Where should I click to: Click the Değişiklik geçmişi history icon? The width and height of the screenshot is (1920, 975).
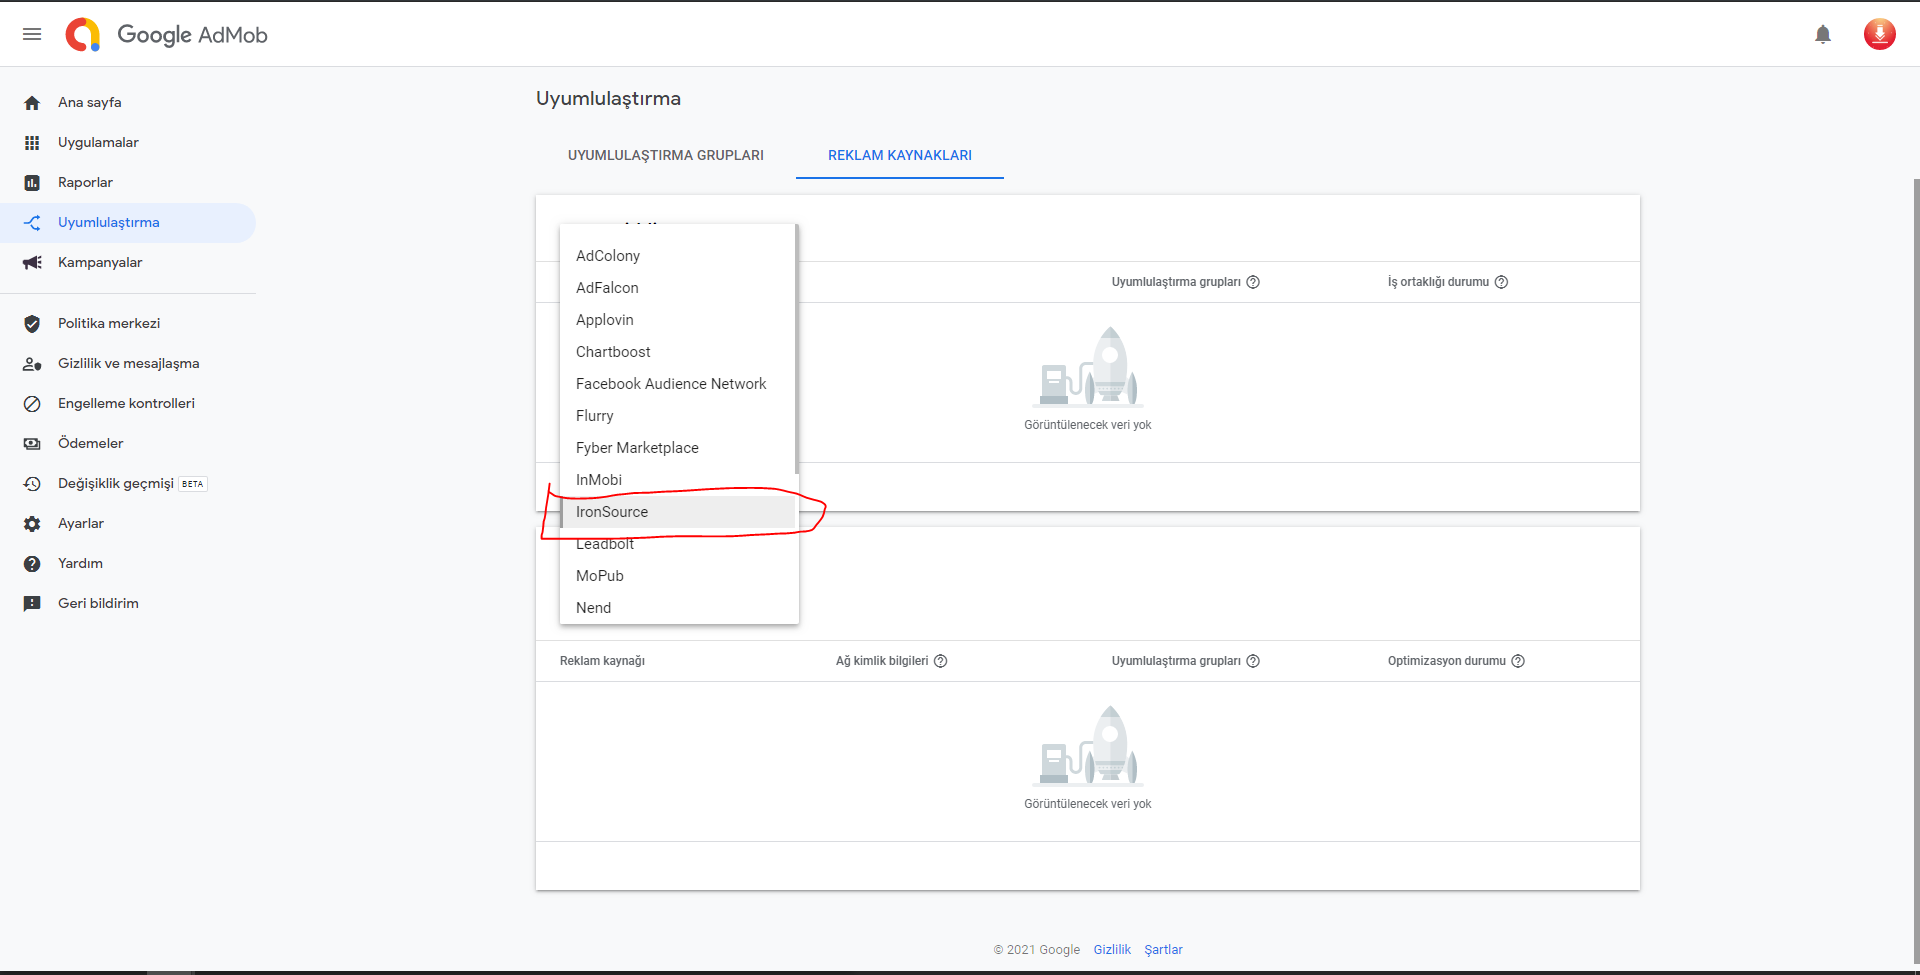point(32,484)
